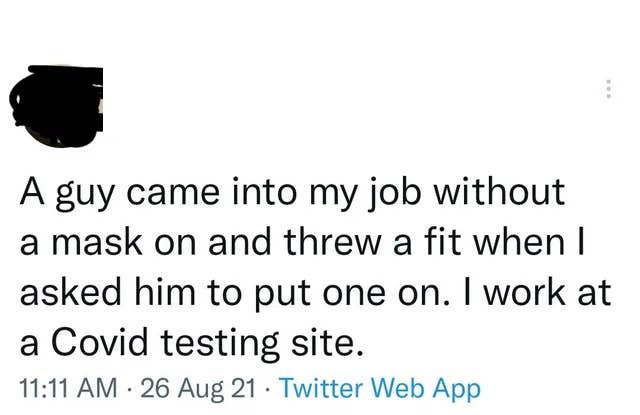This screenshot has width=640, height=415.
Task: Click the word "Twitter" in the source label
Action: [321, 387]
